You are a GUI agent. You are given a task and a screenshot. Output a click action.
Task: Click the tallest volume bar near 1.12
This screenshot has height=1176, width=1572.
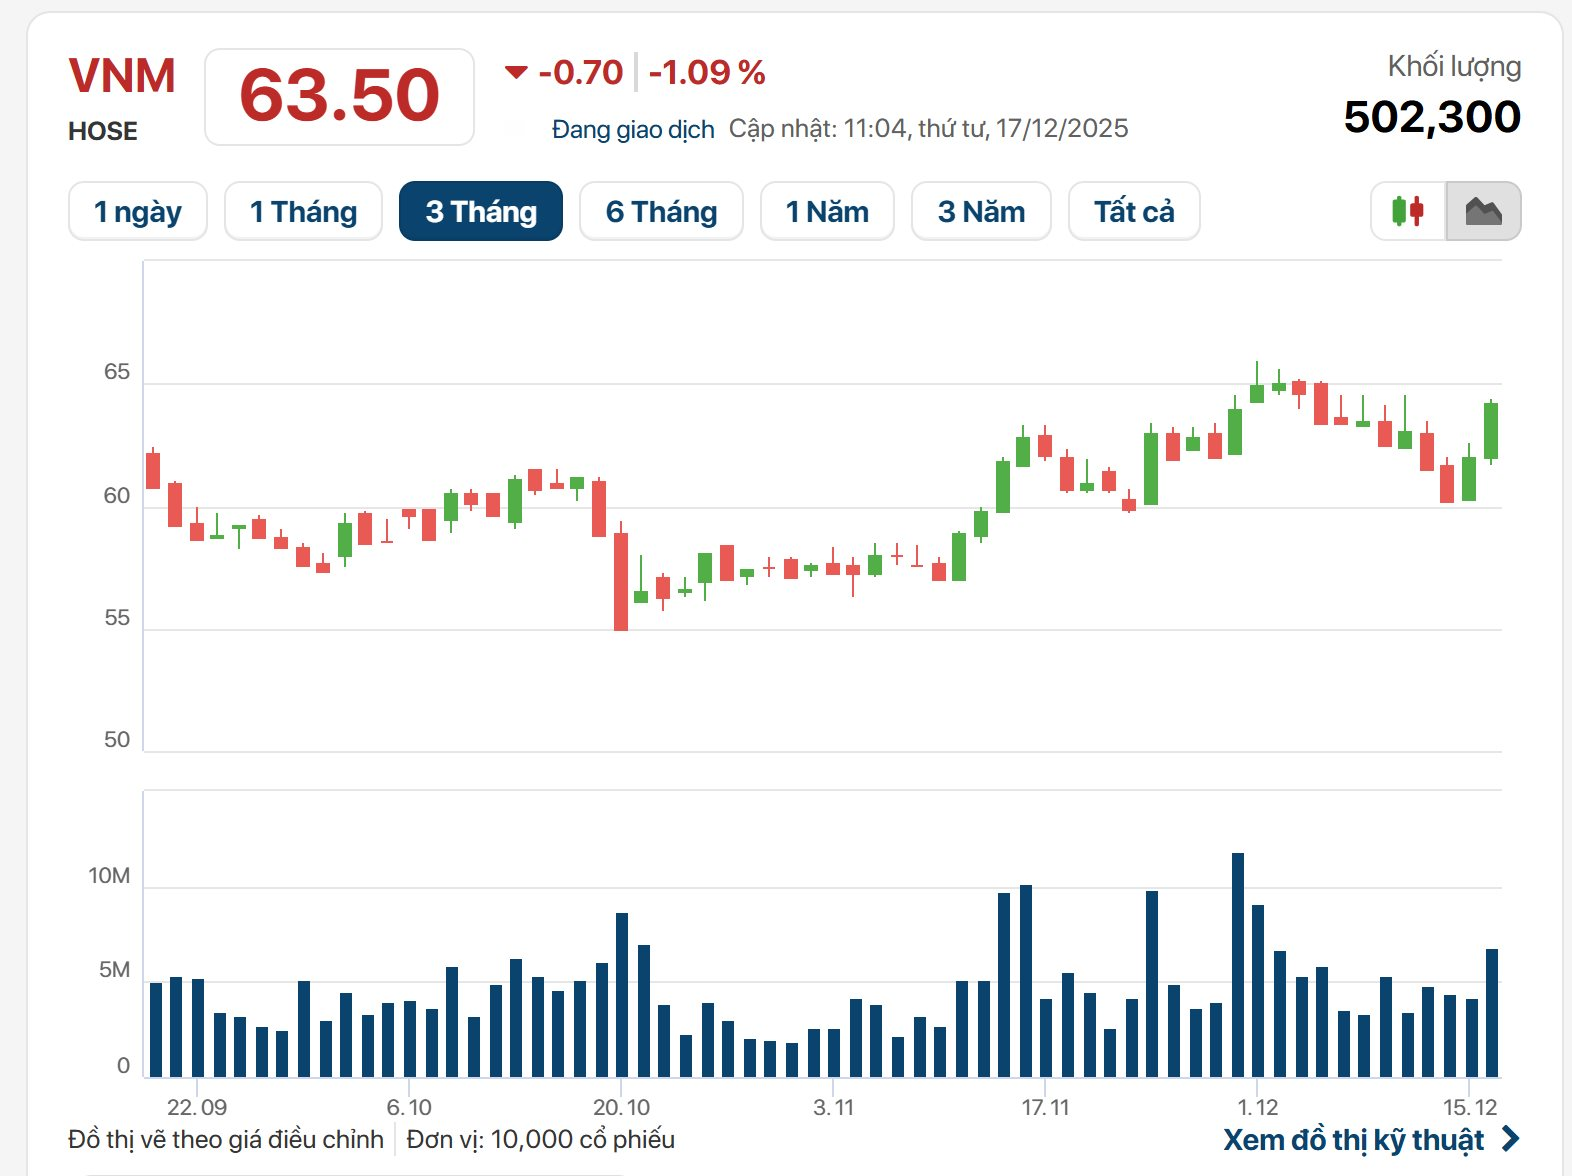(1238, 964)
